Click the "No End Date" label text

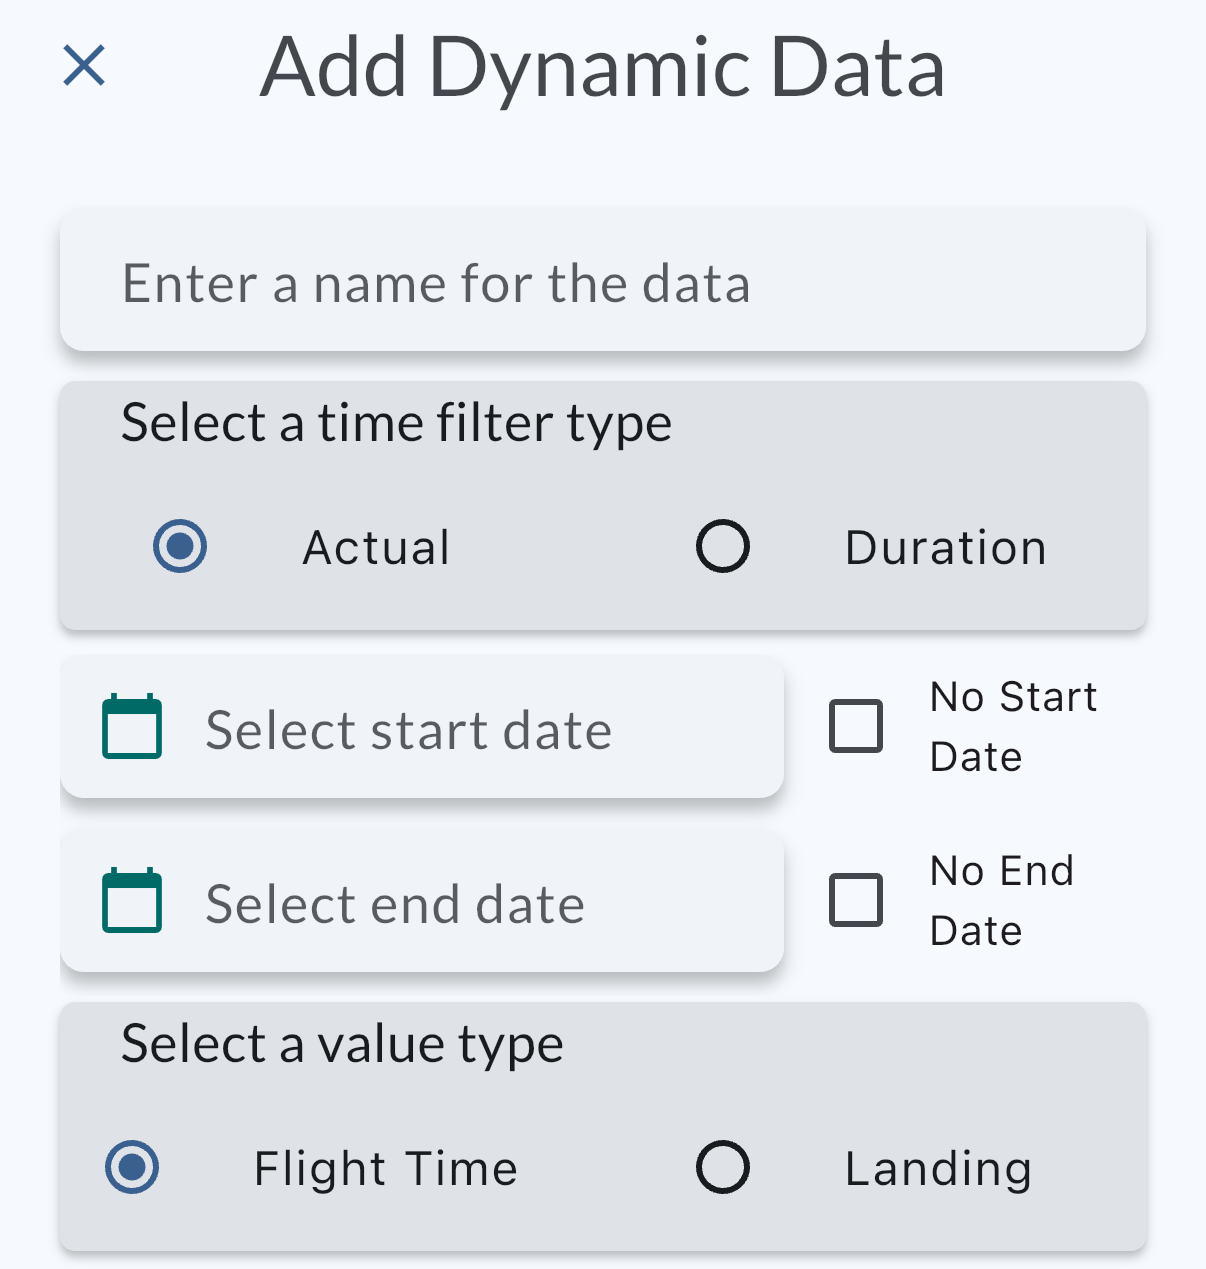point(1001,901)
